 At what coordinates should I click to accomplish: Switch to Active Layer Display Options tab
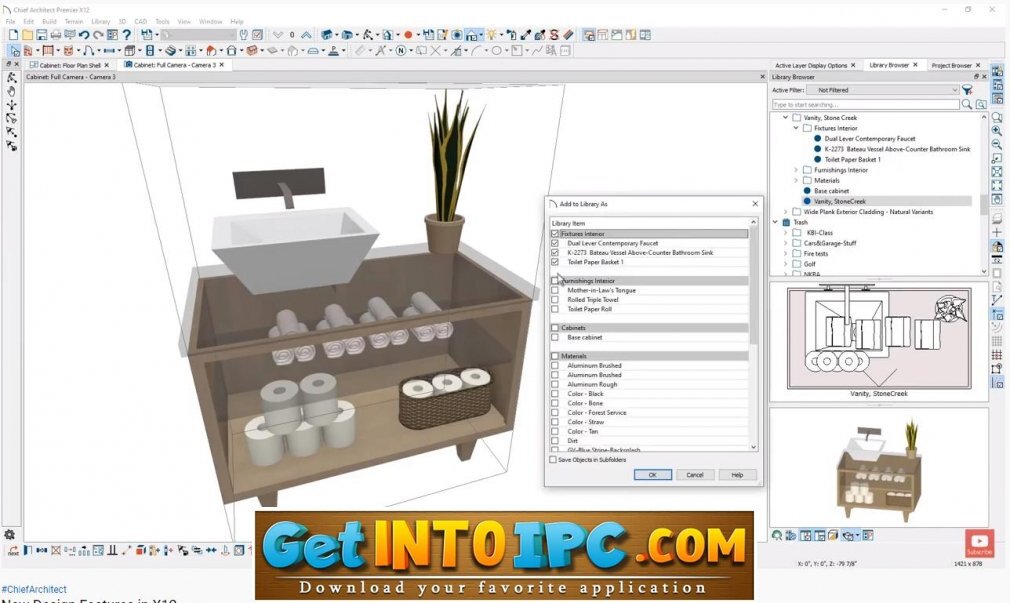[x=810, y=65]
